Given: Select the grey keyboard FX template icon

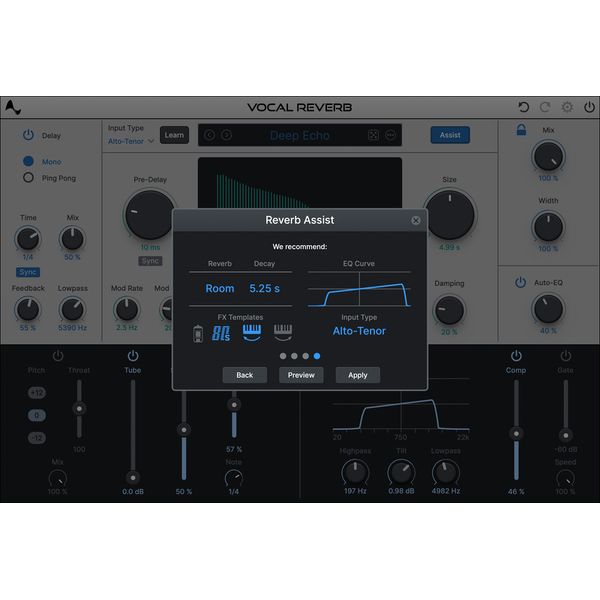Looking at the screenshot, I should [x=283, y=333].
